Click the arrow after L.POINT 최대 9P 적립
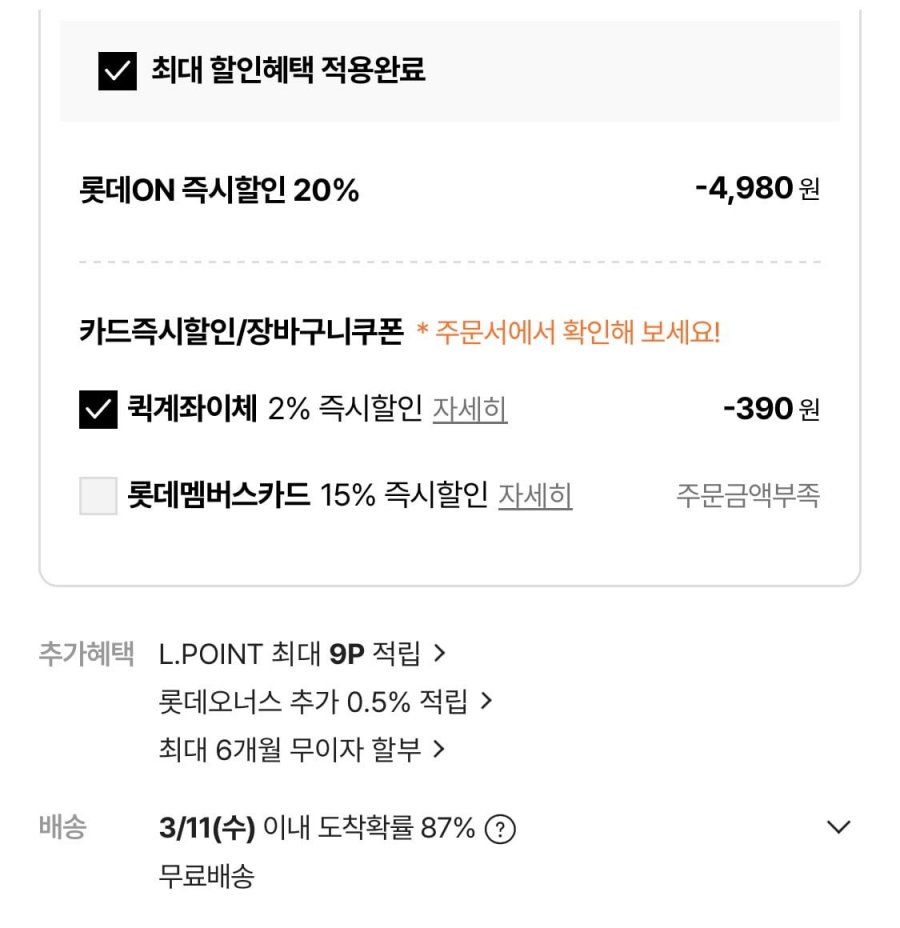 438,654
